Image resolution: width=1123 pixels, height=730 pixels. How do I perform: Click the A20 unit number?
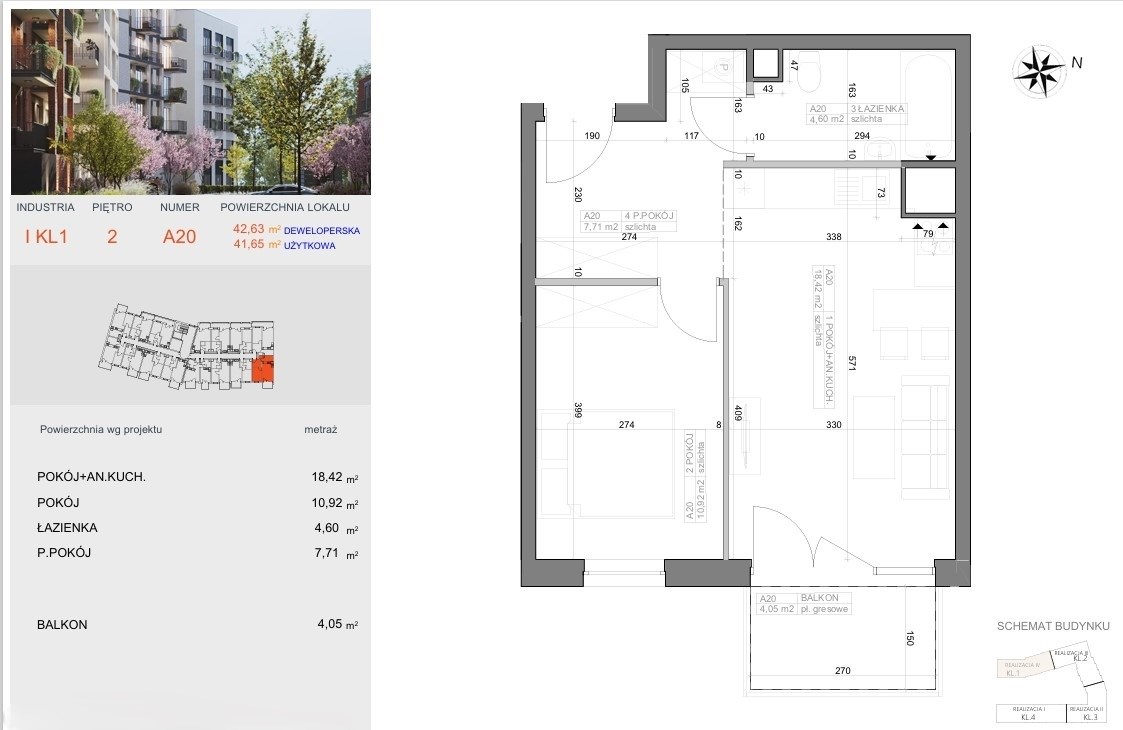pos(180,237)
